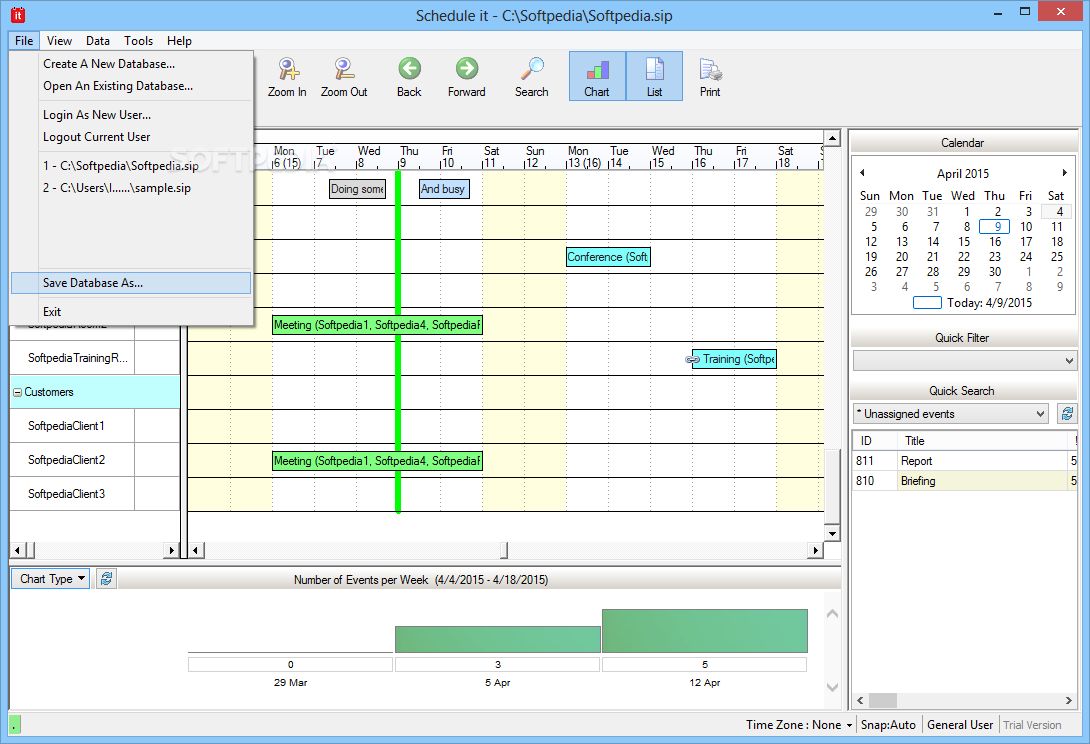Click the Title column header
The width and height of the screenshot is (1090, 744).
point(983,441)
